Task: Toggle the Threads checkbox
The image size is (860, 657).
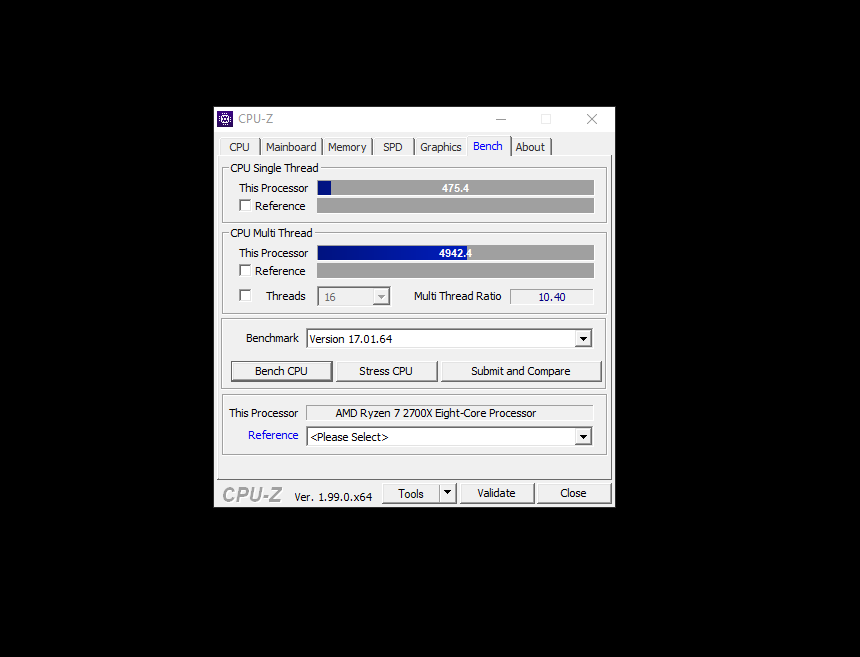Action: [x=245, y=296]
